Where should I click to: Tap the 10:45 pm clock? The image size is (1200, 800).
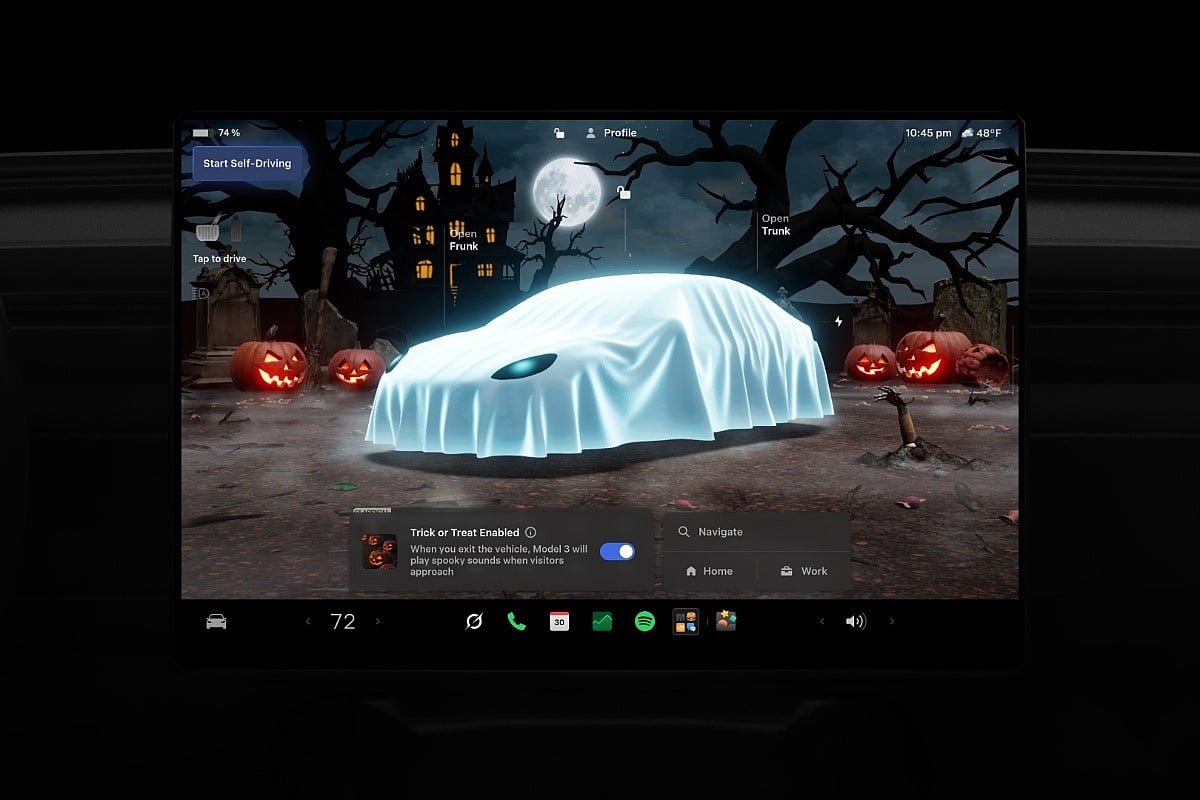click(928, 133)
